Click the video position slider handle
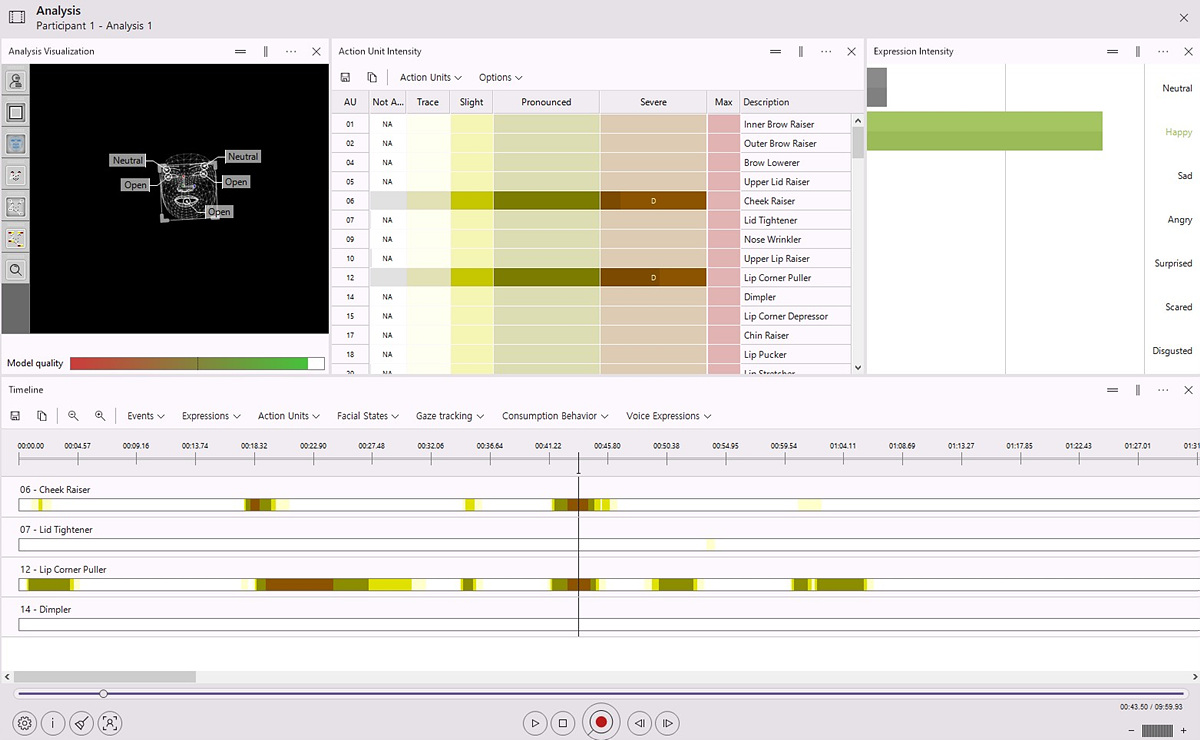1200x740 pixels. [x=103, y=693]
